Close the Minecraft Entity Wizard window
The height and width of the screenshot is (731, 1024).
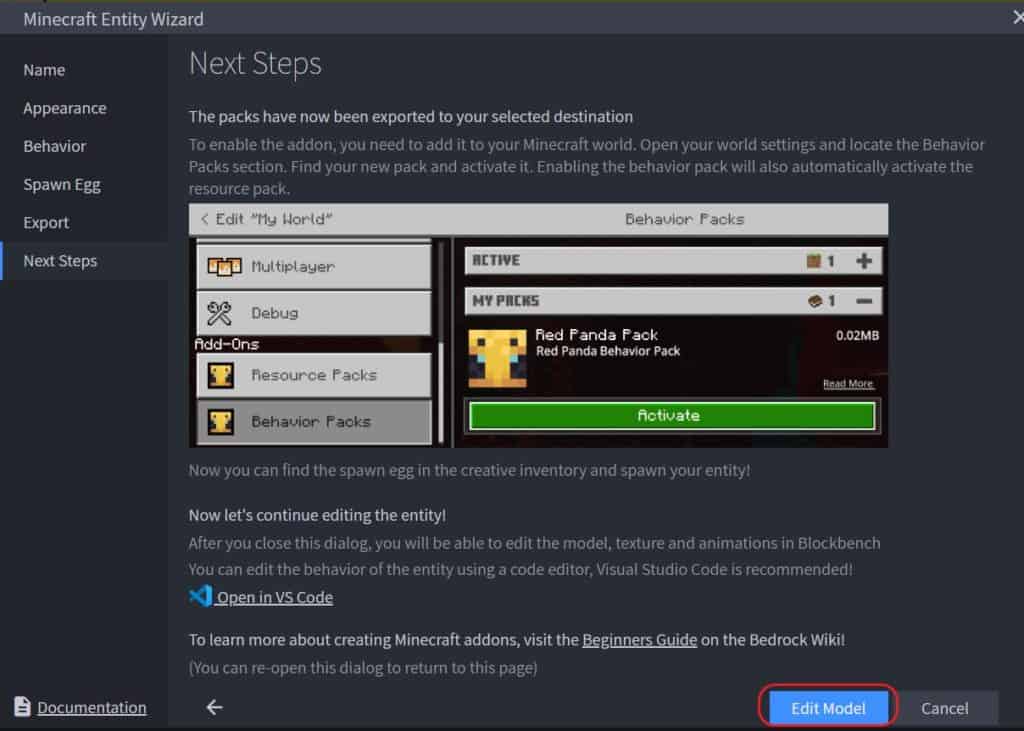1017,18
